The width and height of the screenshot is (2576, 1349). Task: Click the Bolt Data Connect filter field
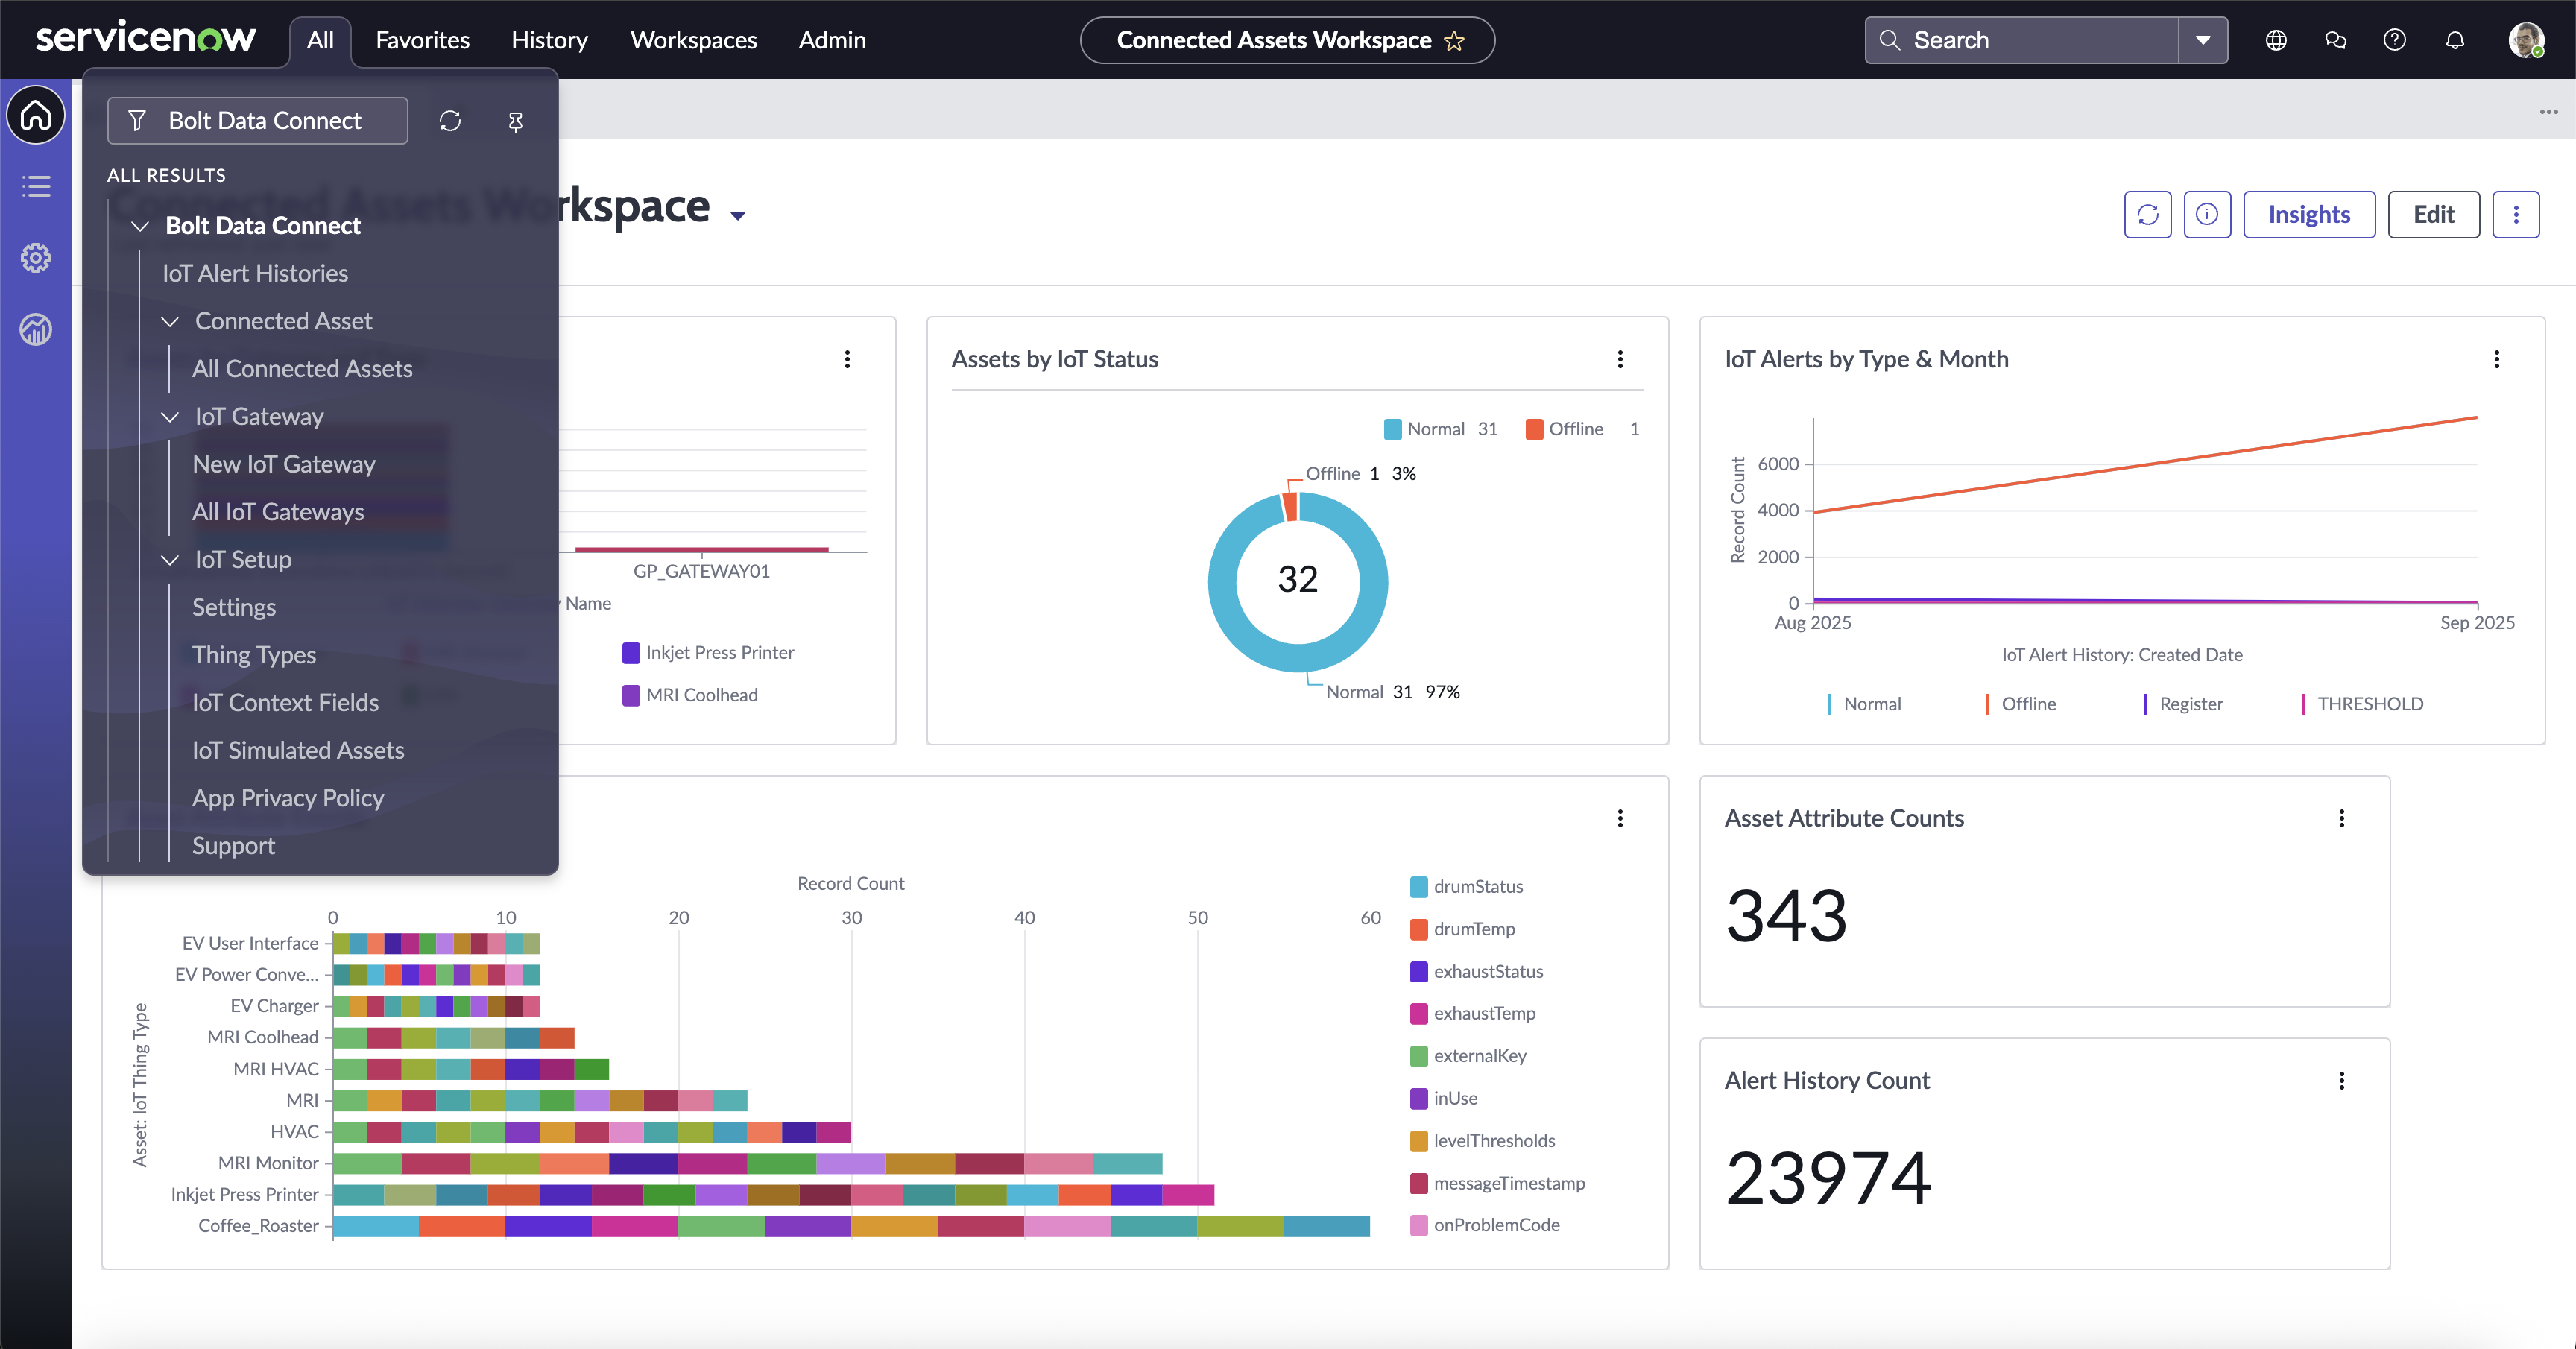click(x=257, y=121)
